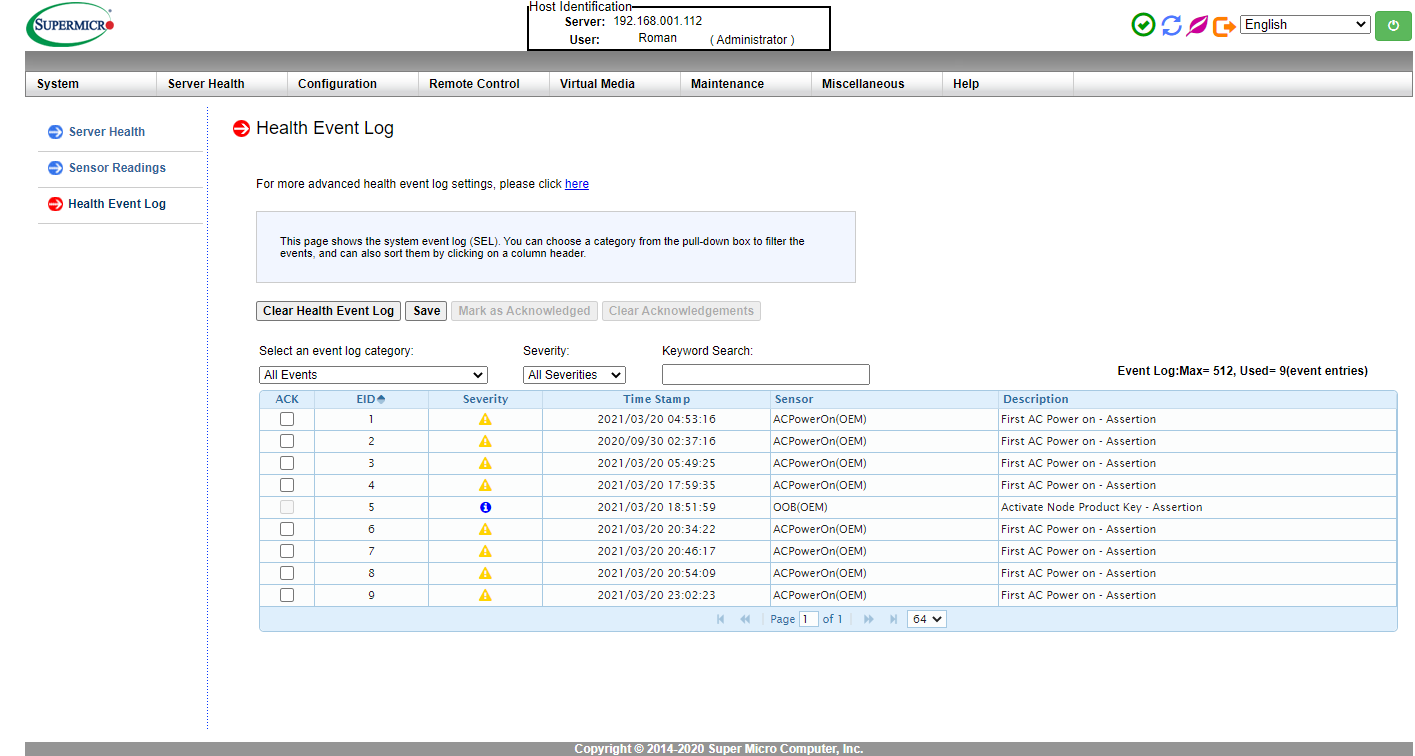Click the 'here' advanced settings link

577,184
